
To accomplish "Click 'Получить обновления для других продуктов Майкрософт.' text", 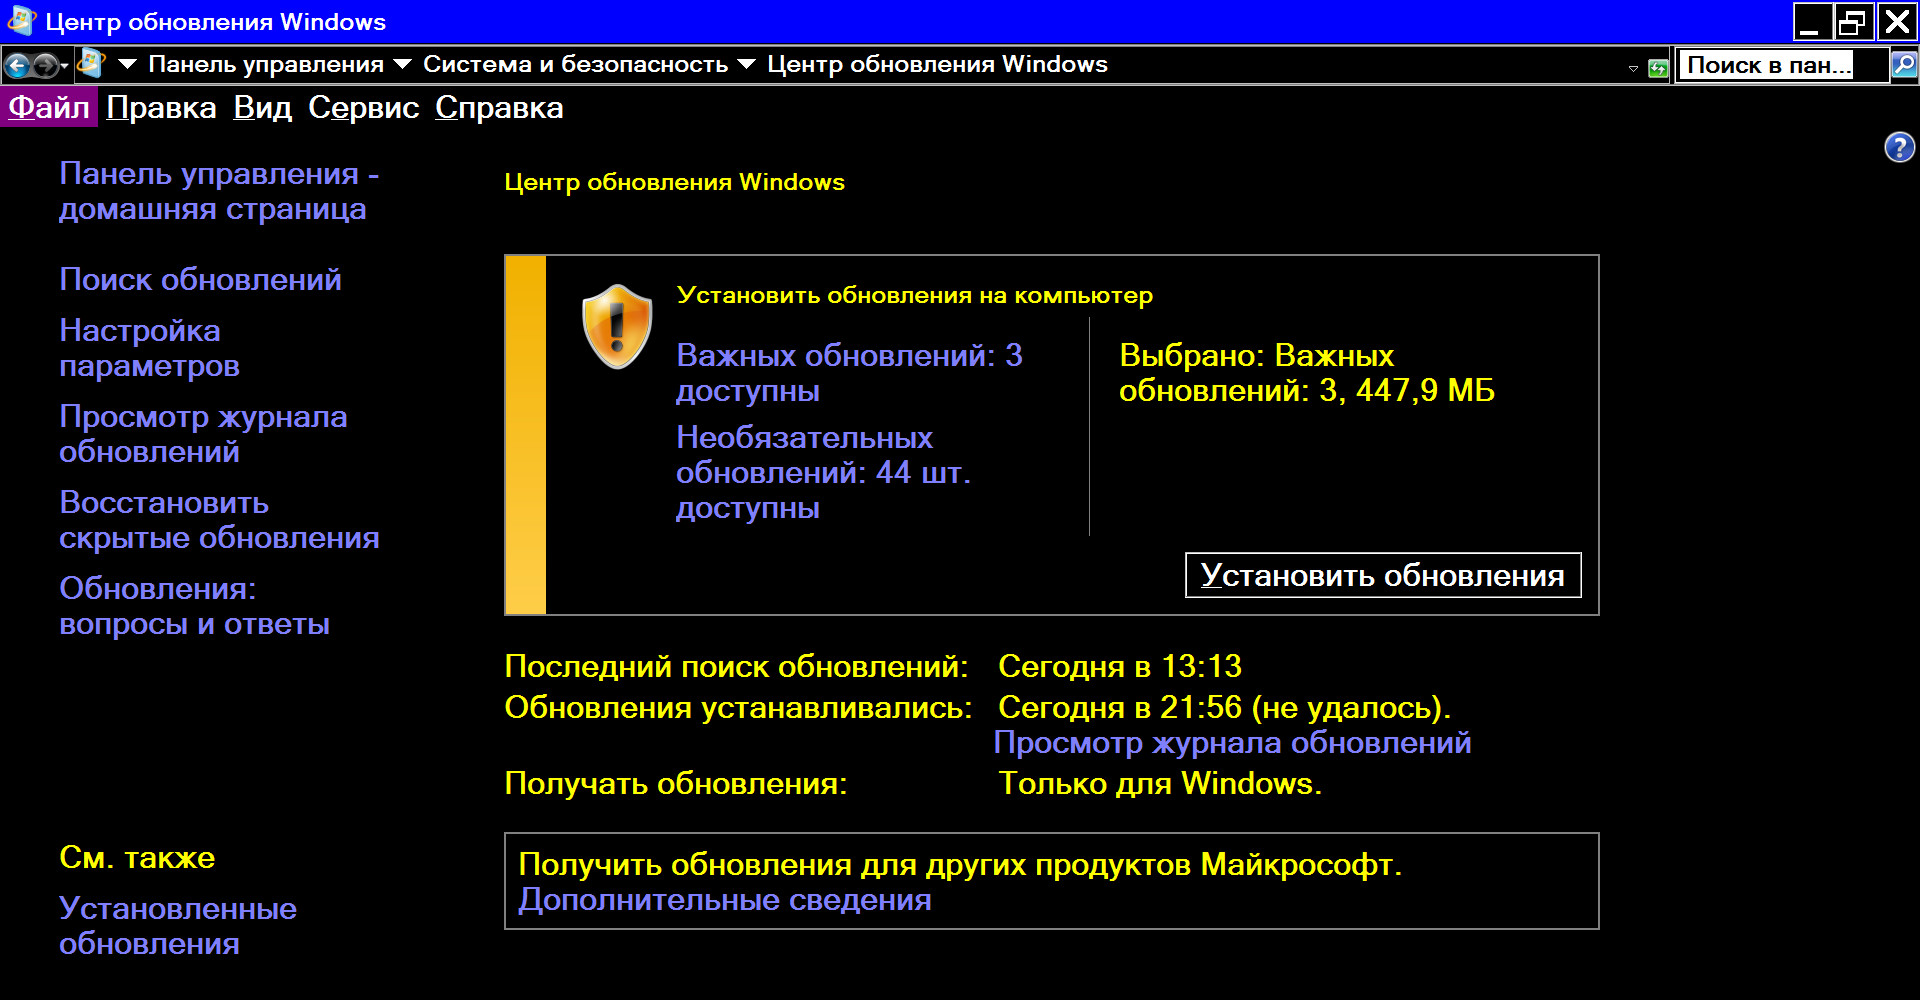I will tap(960, 864).
